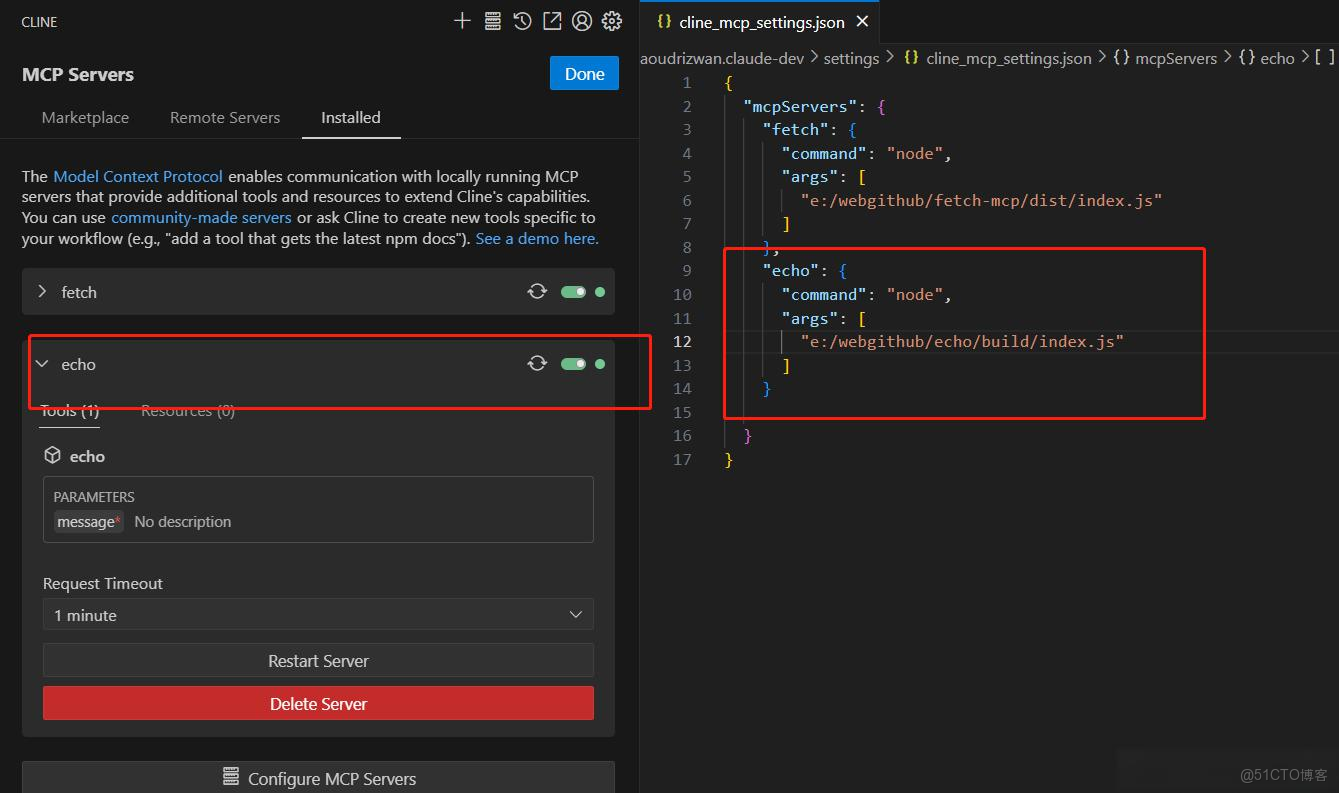Refresh the echo server

[537, 364]
